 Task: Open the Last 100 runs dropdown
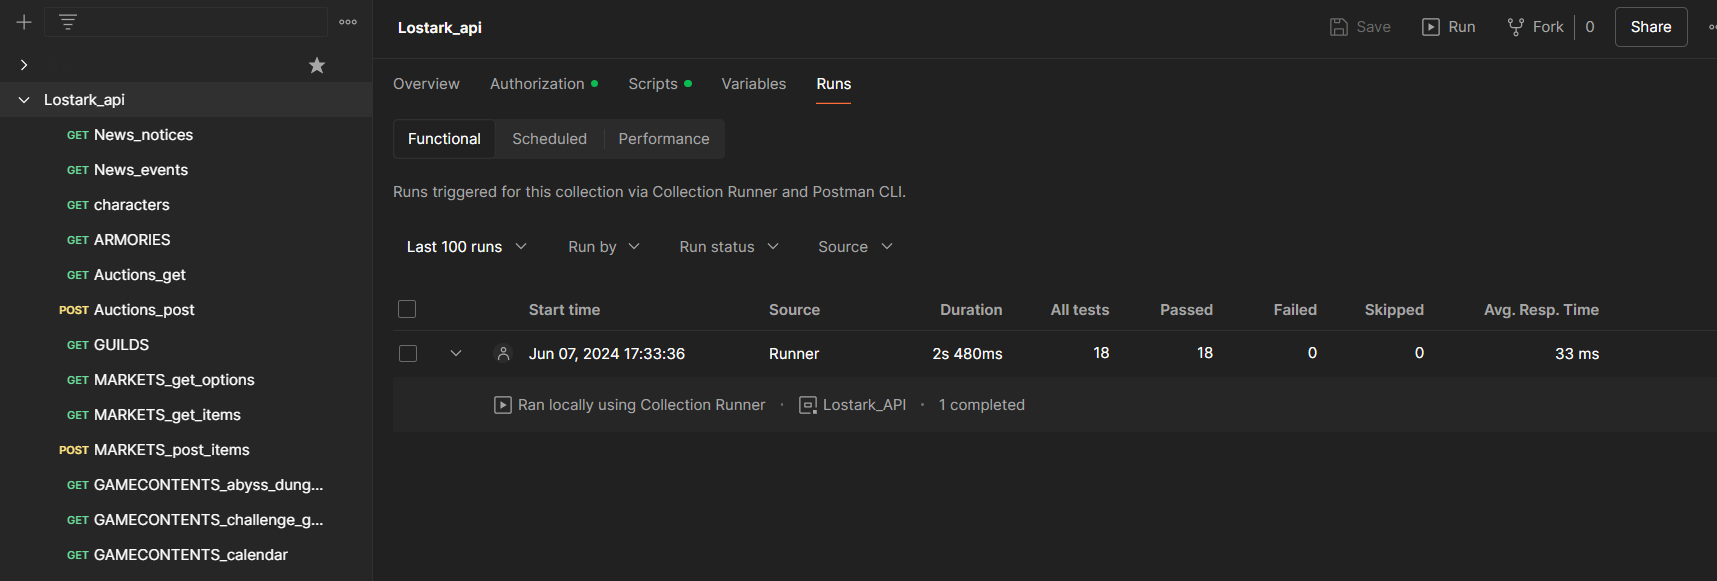click(466, 247)
